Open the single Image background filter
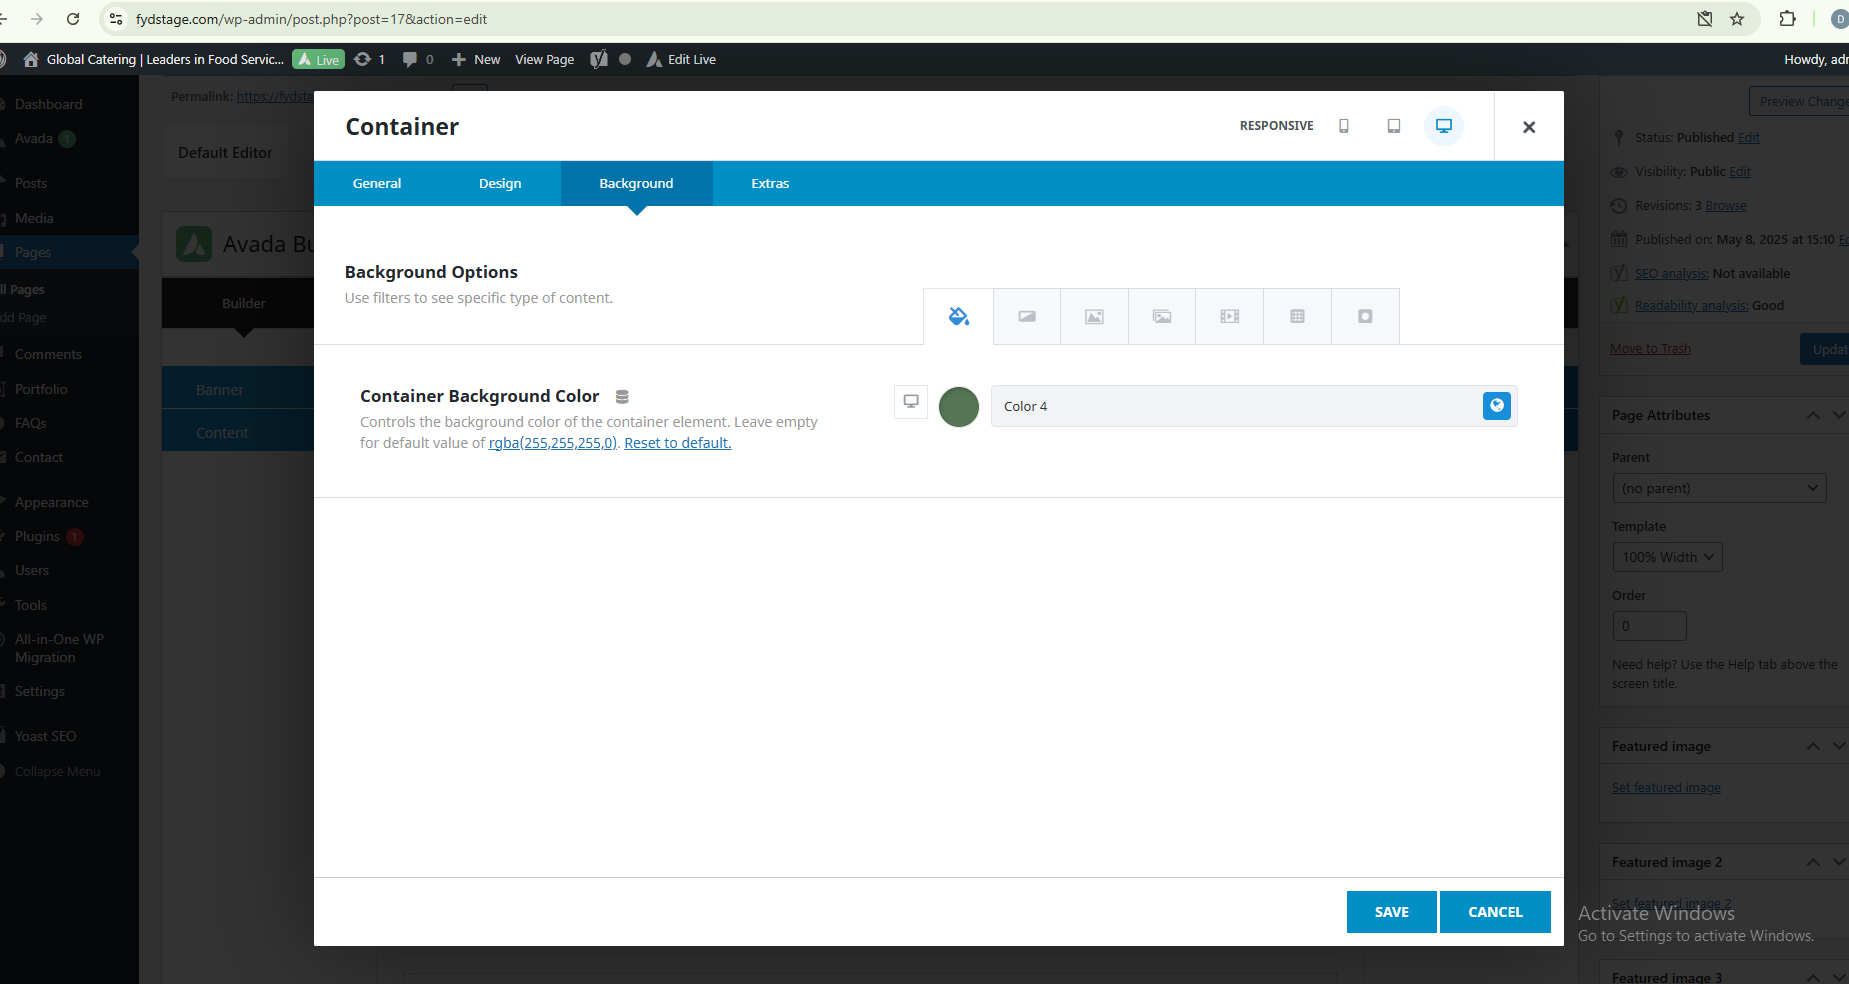 [1094, 316]
